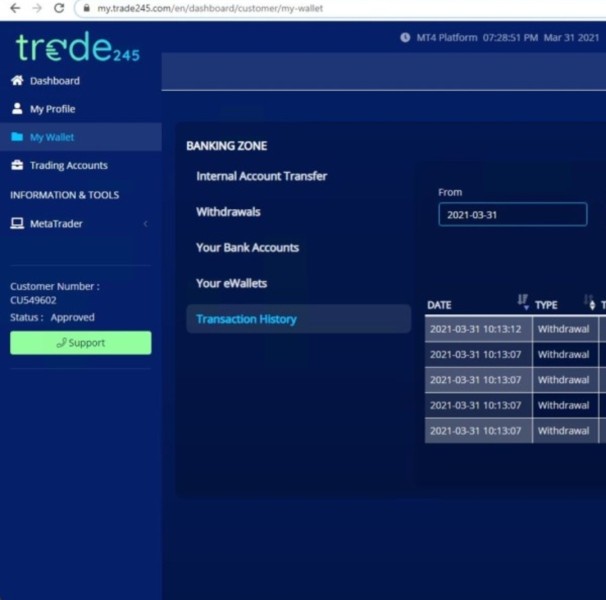
Task: Select My Wallet in sidebar
Action: 52,137
